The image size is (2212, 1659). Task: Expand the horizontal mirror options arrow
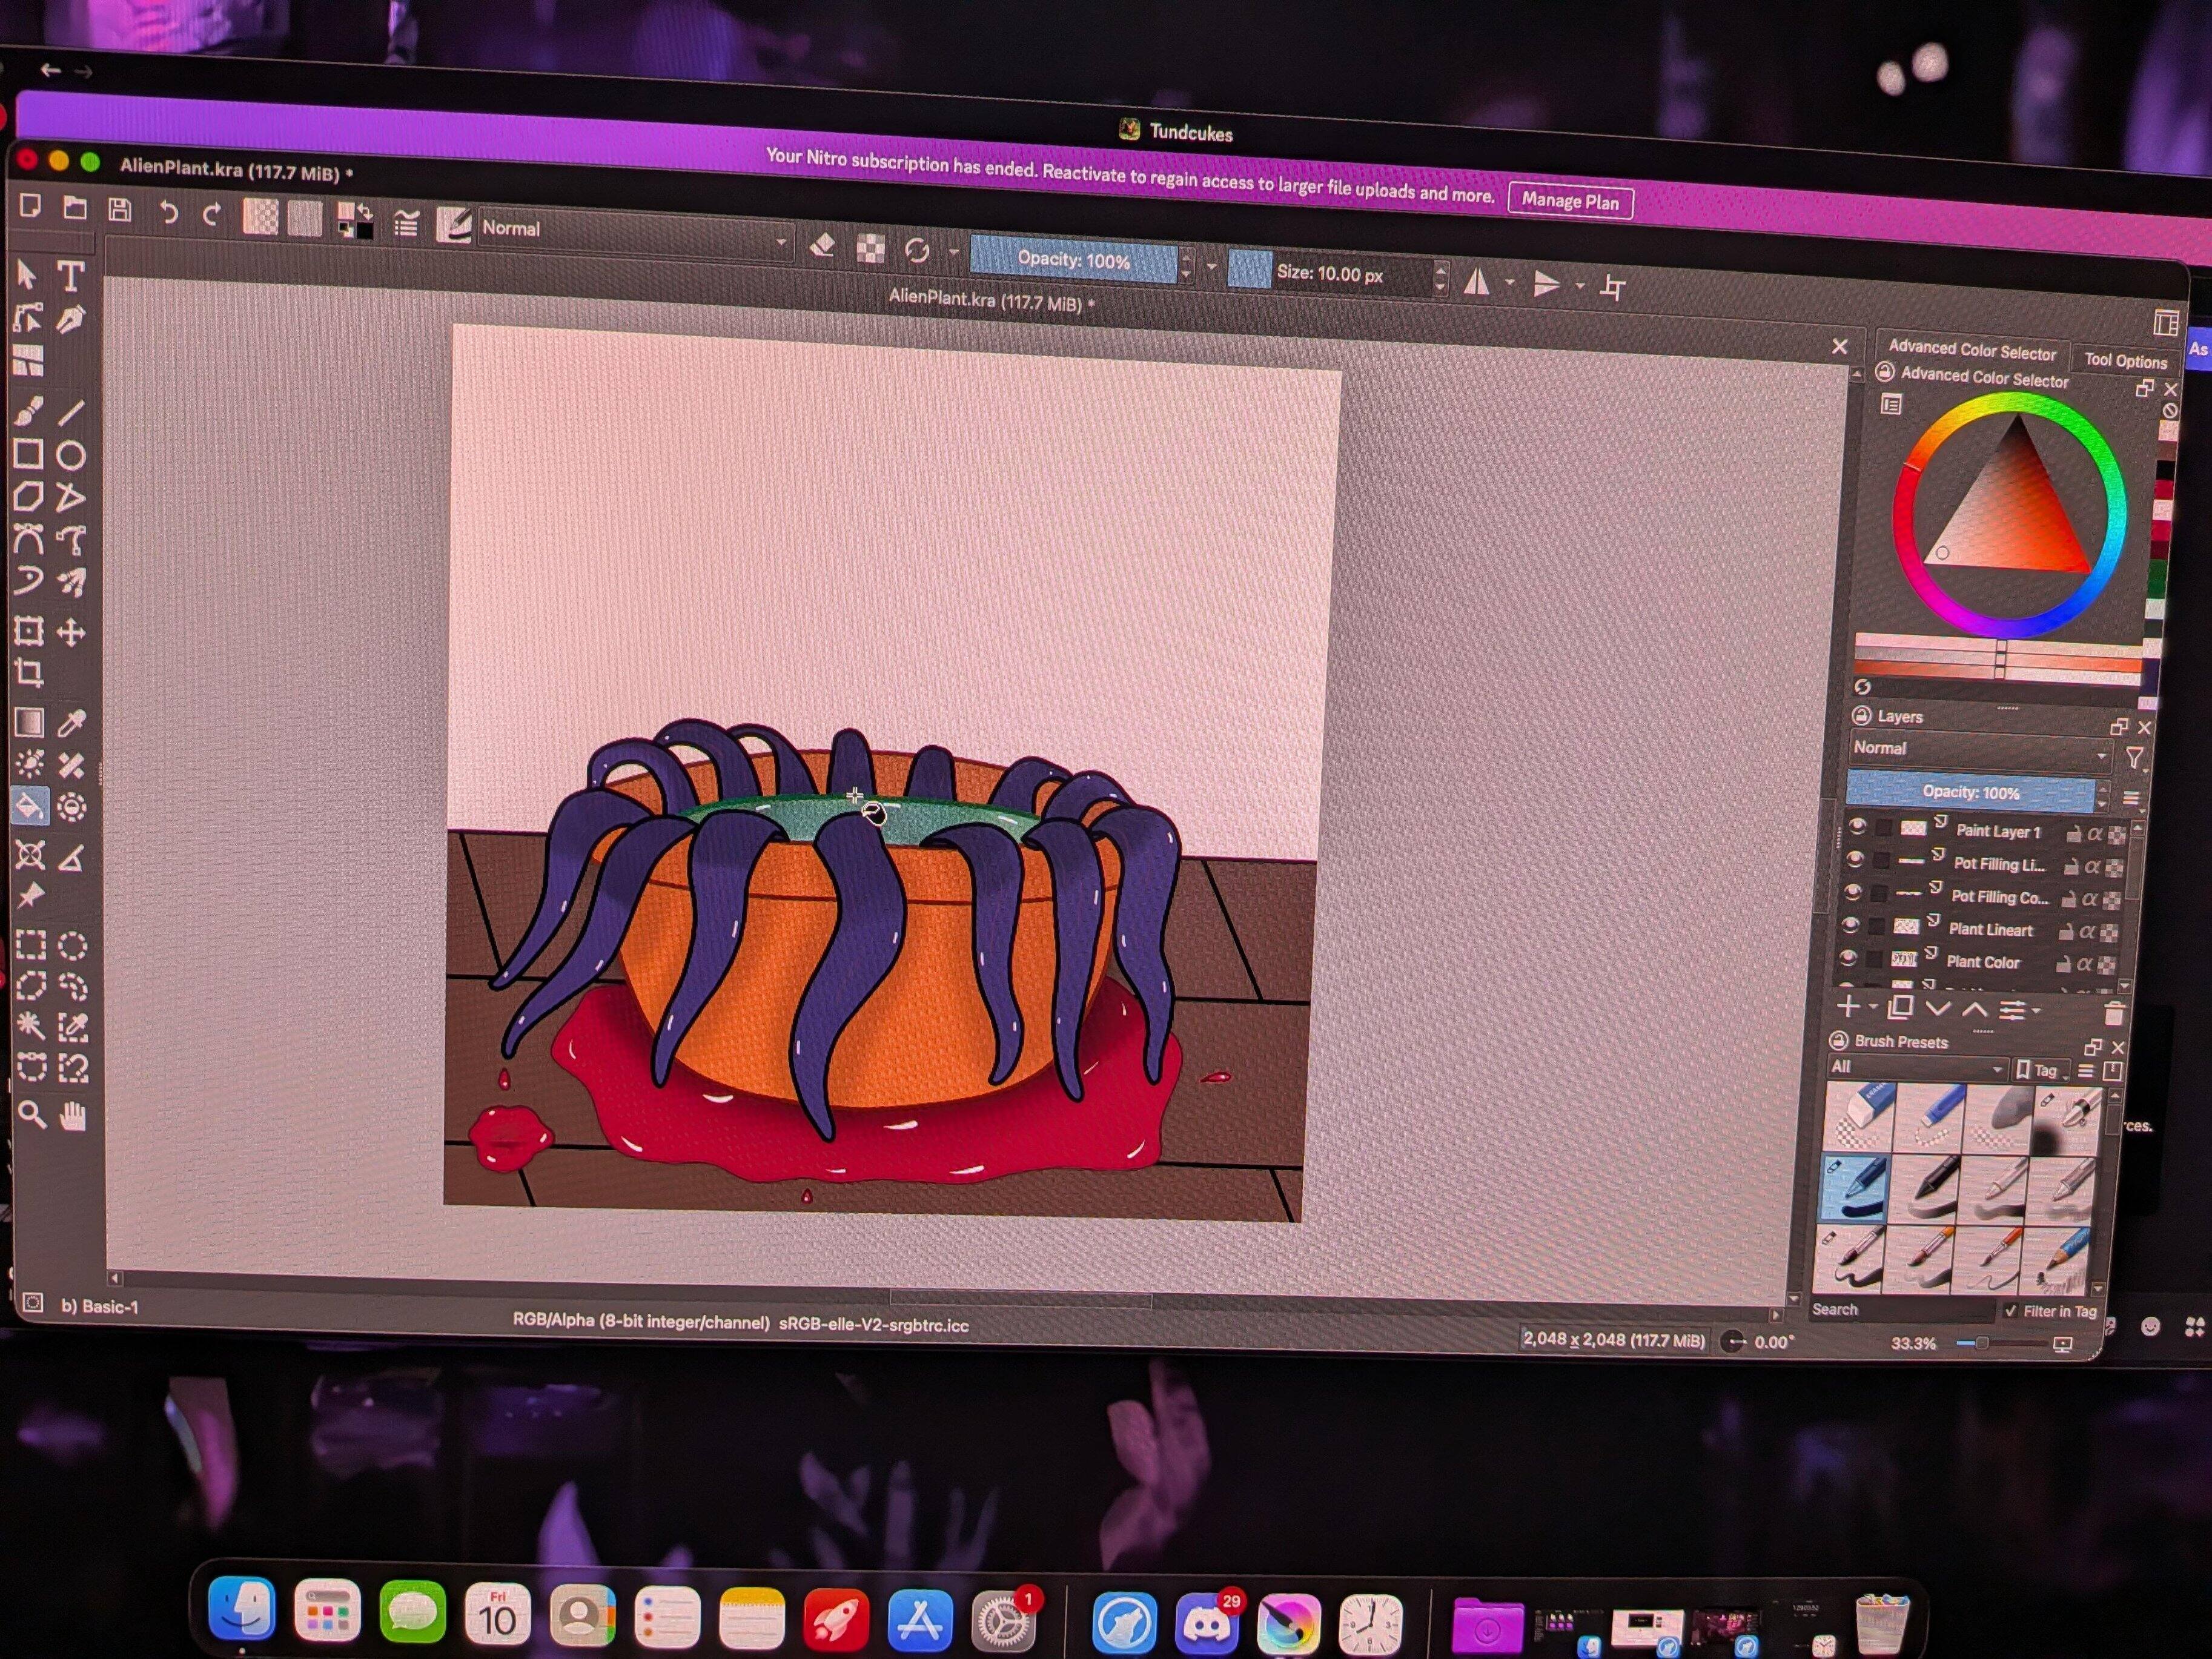1509,283
